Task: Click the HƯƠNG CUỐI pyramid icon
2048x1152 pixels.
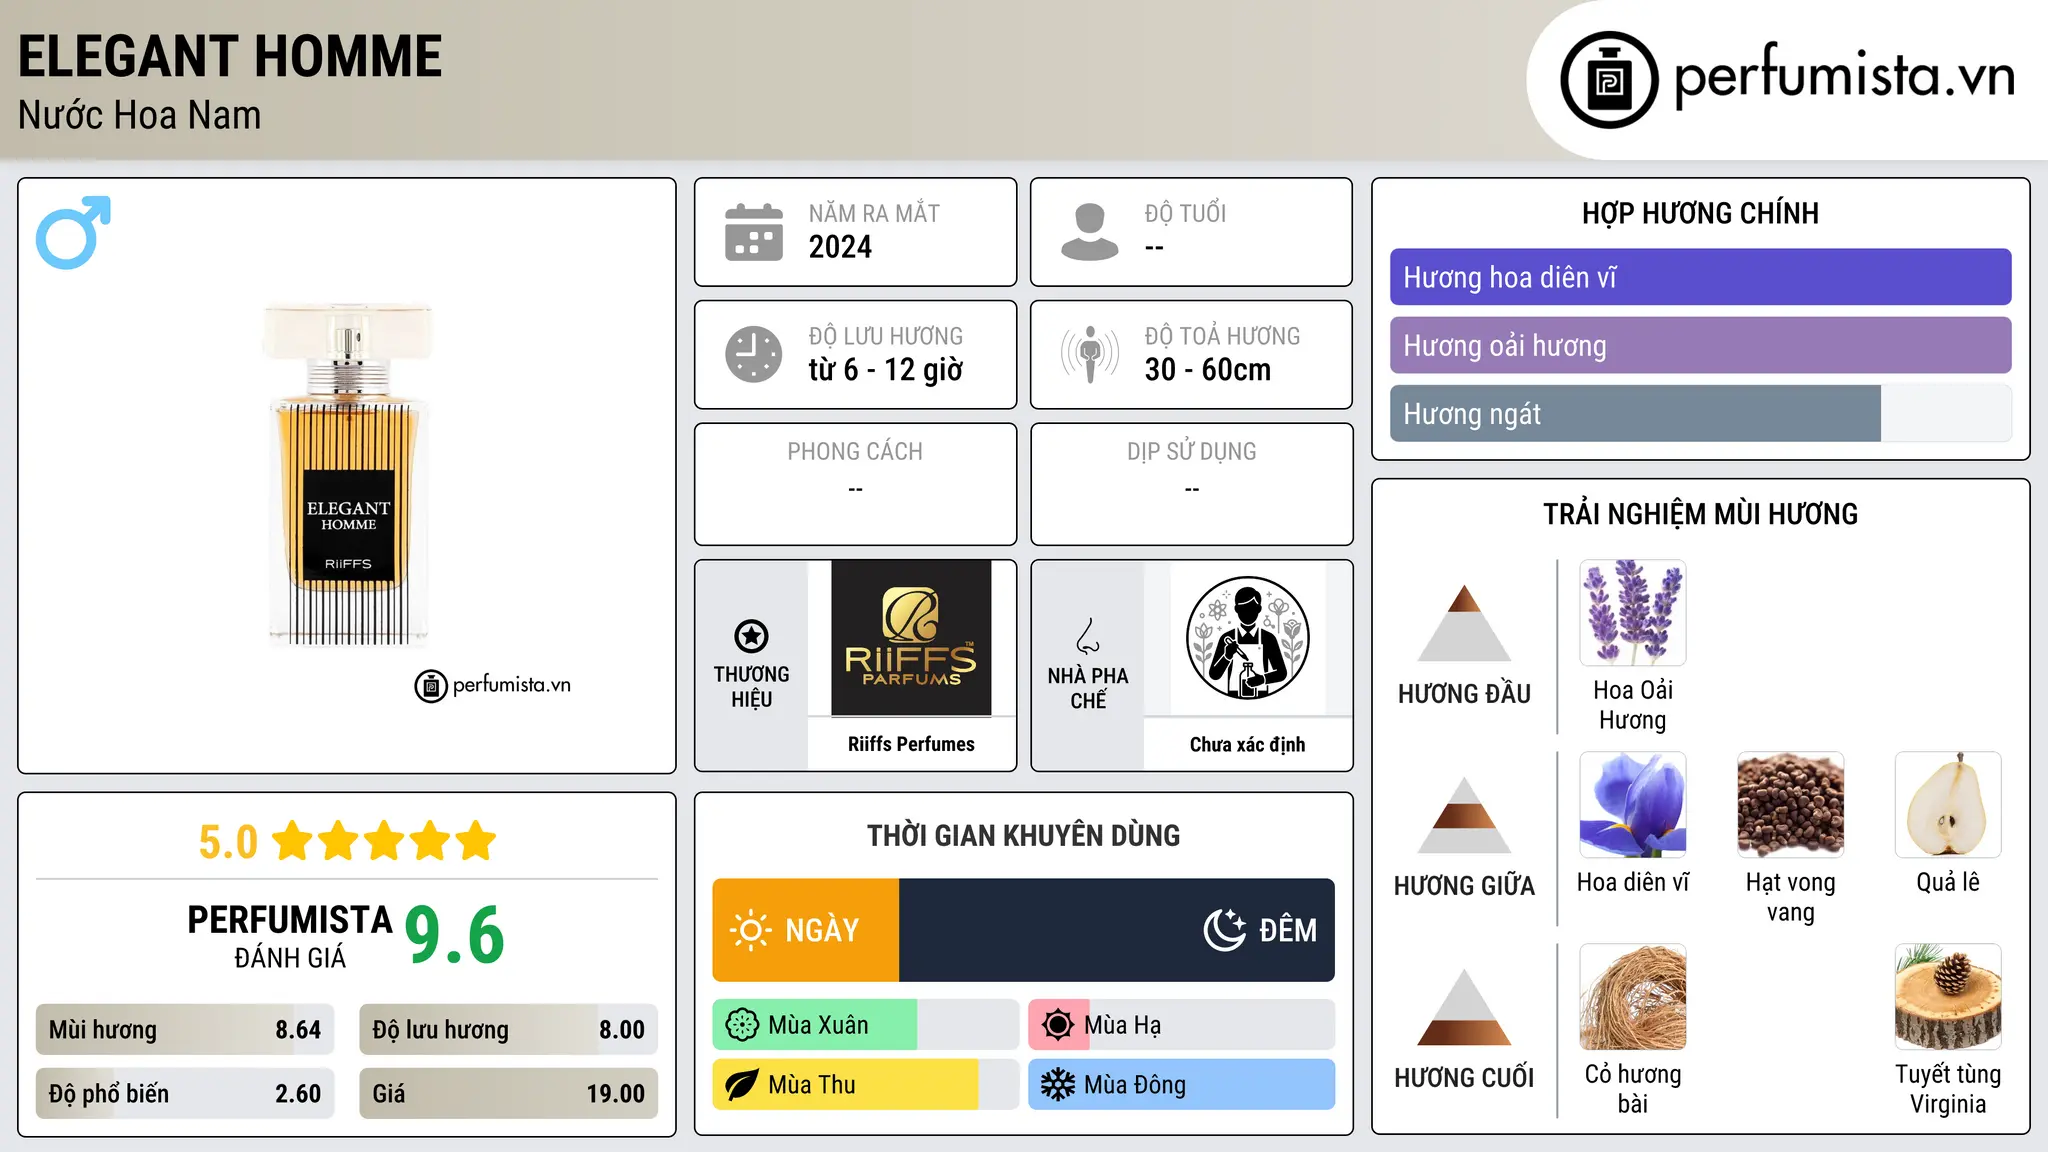Action: click(x=1464, y=1007)
